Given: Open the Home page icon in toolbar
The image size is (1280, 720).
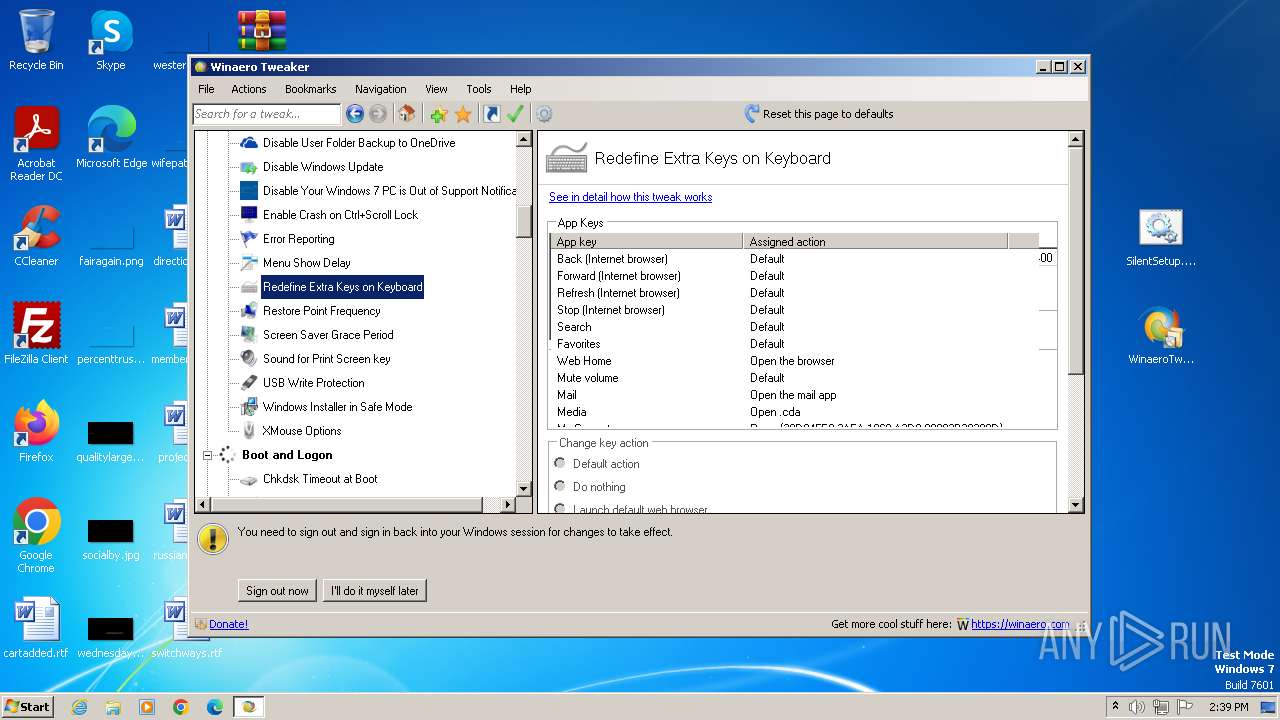Looking at the screenshot, I should coord(406,114).
